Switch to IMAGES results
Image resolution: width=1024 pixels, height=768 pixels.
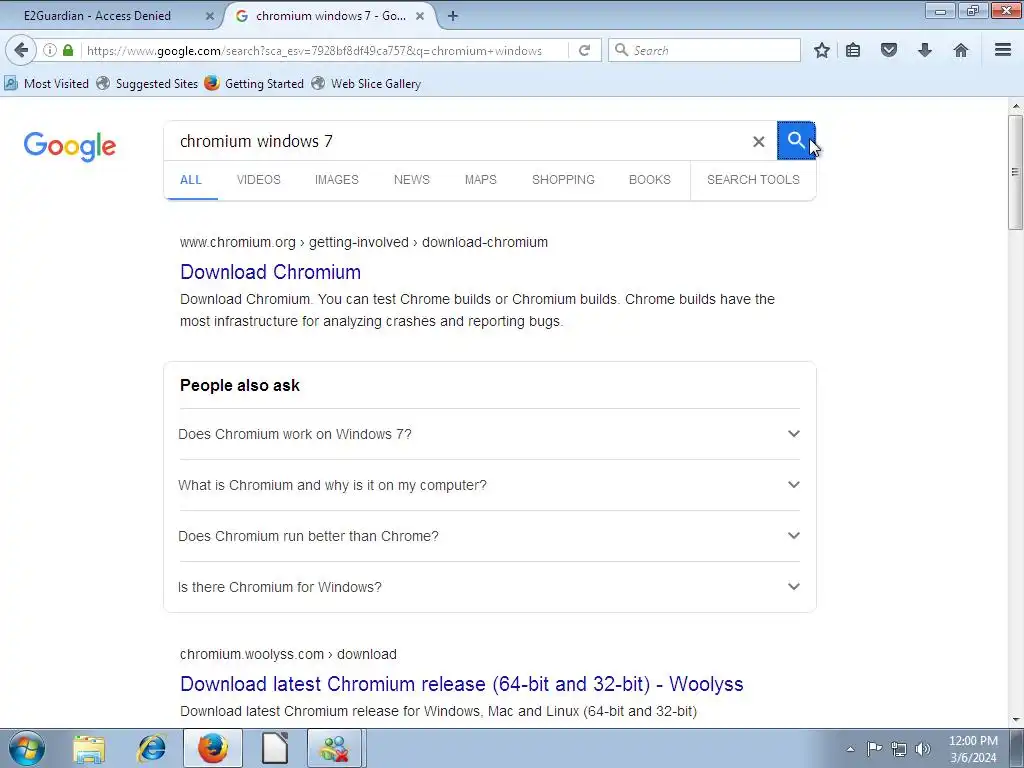coord(337,180)
